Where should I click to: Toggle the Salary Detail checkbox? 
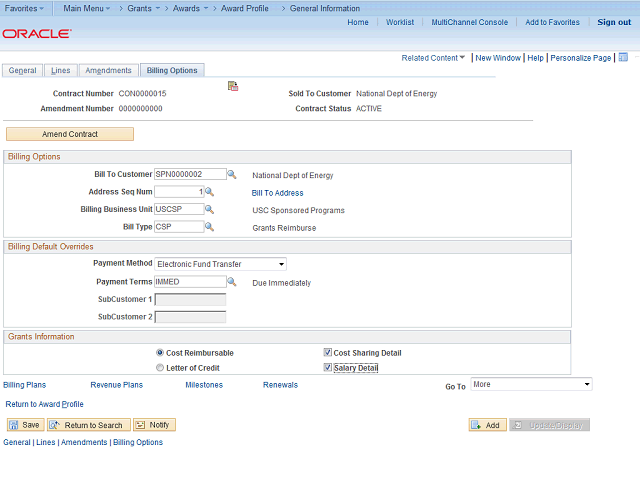pyautogui.click(x=327, y=367)
